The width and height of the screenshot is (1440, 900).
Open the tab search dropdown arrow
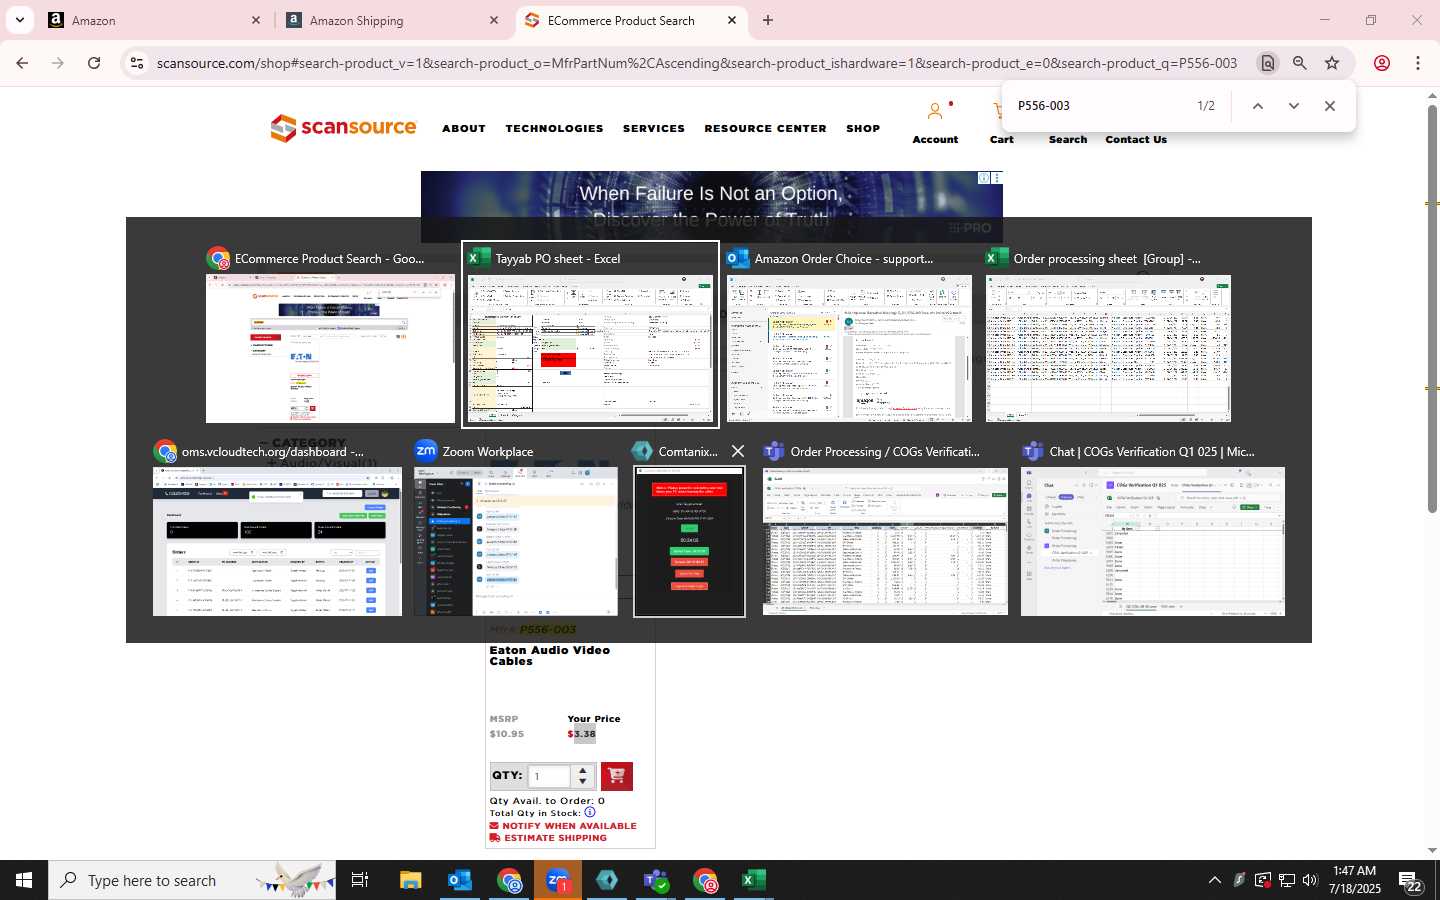tap(19, 20)
